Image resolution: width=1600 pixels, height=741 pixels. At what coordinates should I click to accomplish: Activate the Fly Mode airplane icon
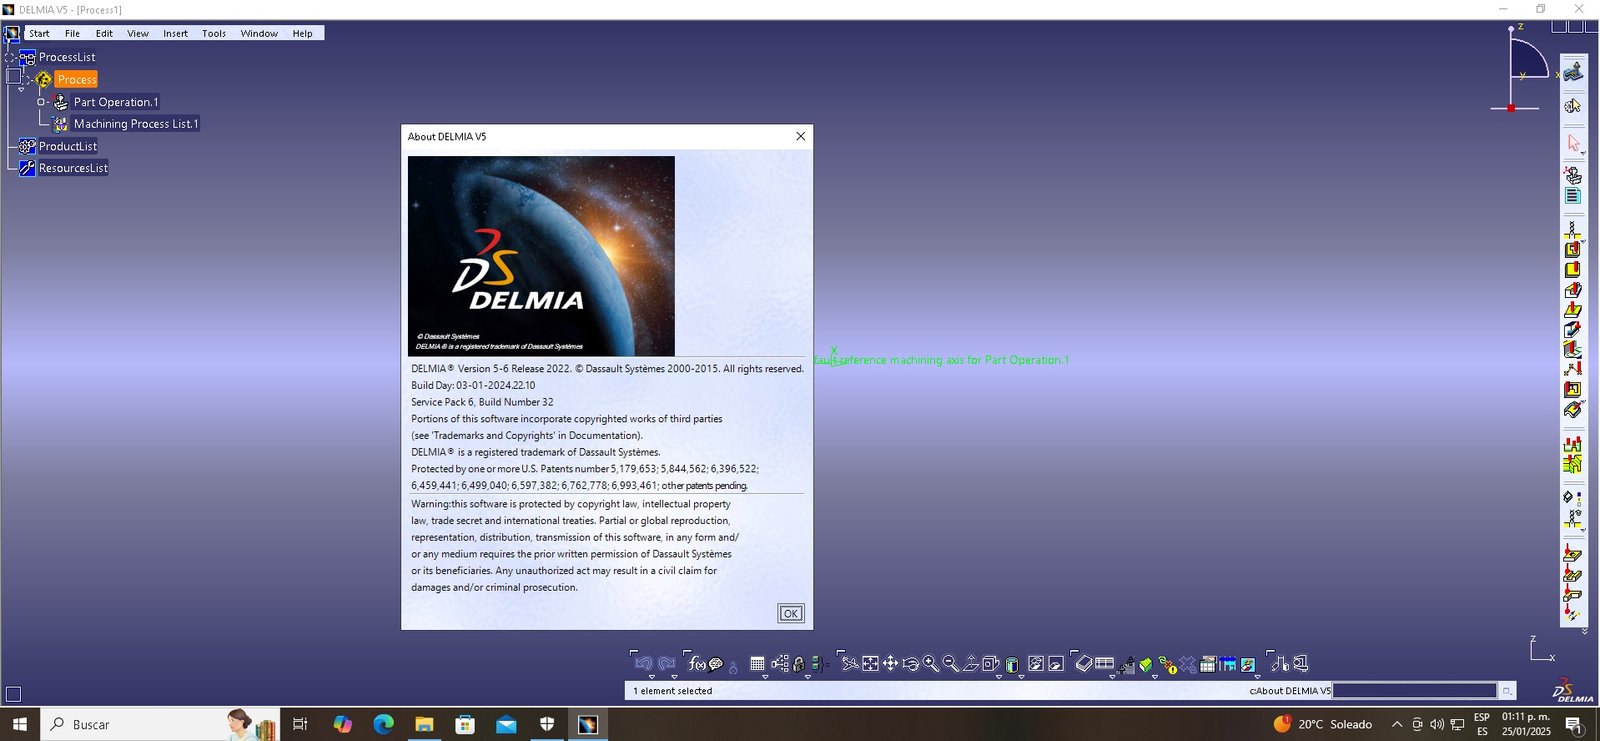[x=850, y=663]
